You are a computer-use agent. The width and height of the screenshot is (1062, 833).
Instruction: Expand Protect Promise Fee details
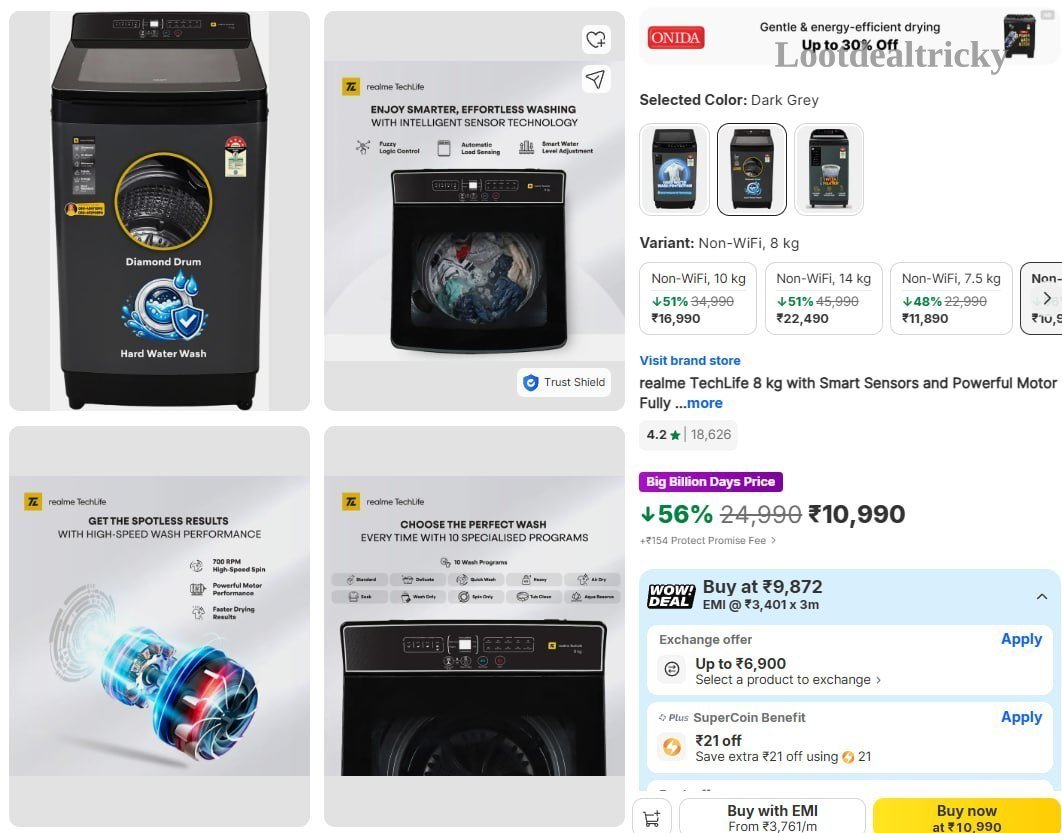coord(708,540)
